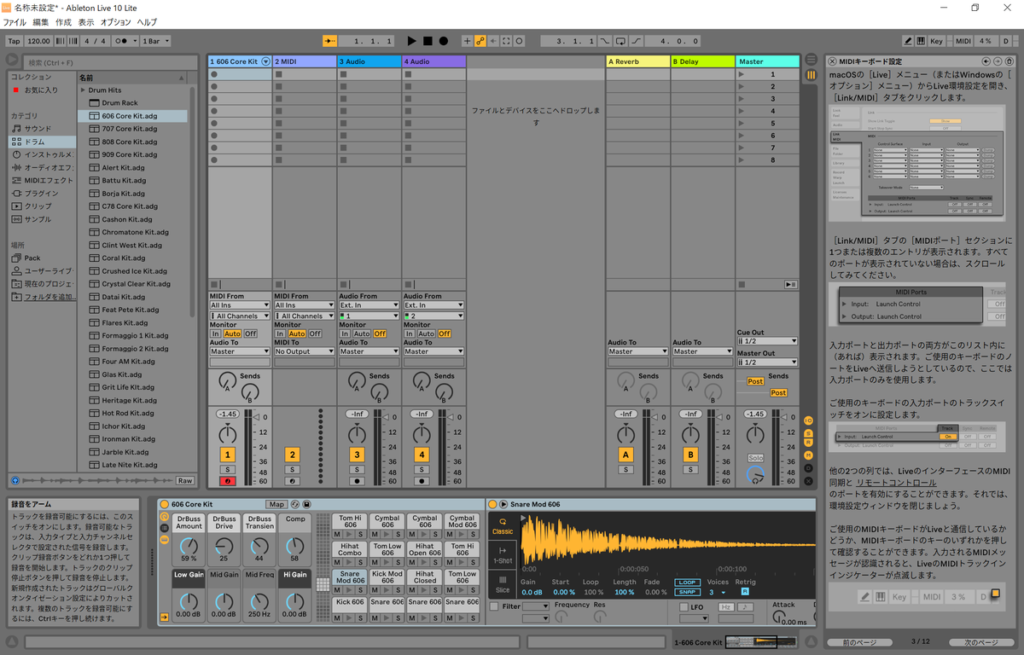Open track 2 MIDI To No Output dropdown
Viewport: 1024px width, 655px height.
[304, 351]
